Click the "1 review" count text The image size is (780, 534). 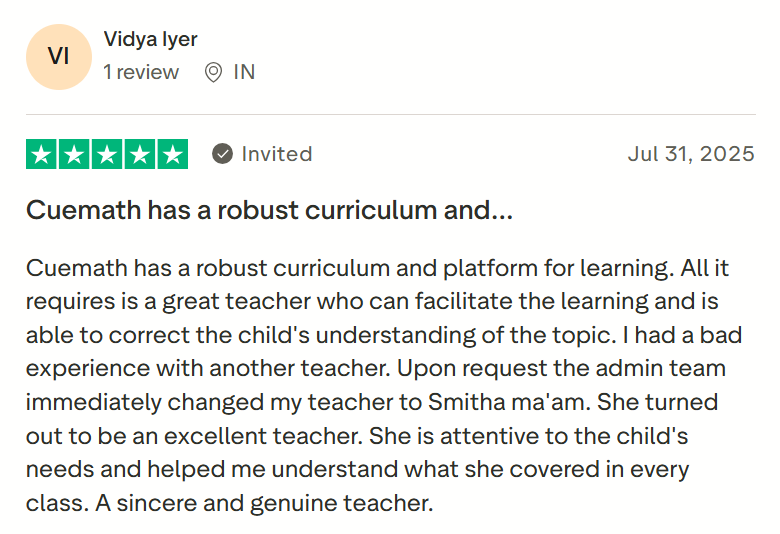[141, 72]
